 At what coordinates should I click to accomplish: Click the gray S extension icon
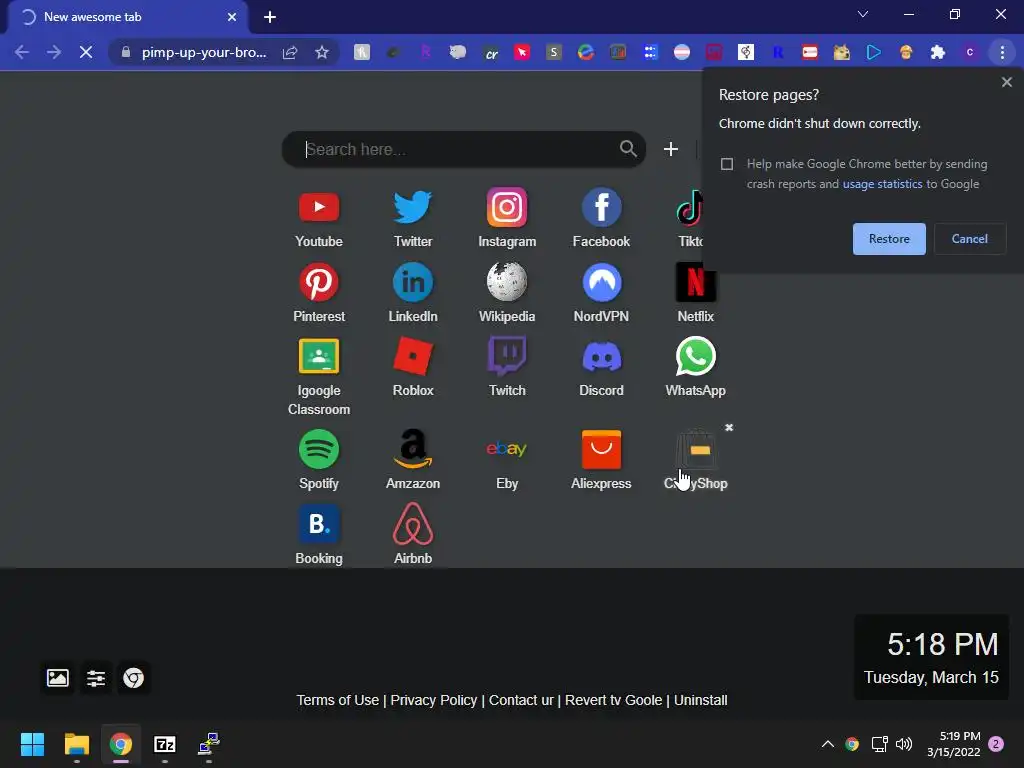click(554, 52)
